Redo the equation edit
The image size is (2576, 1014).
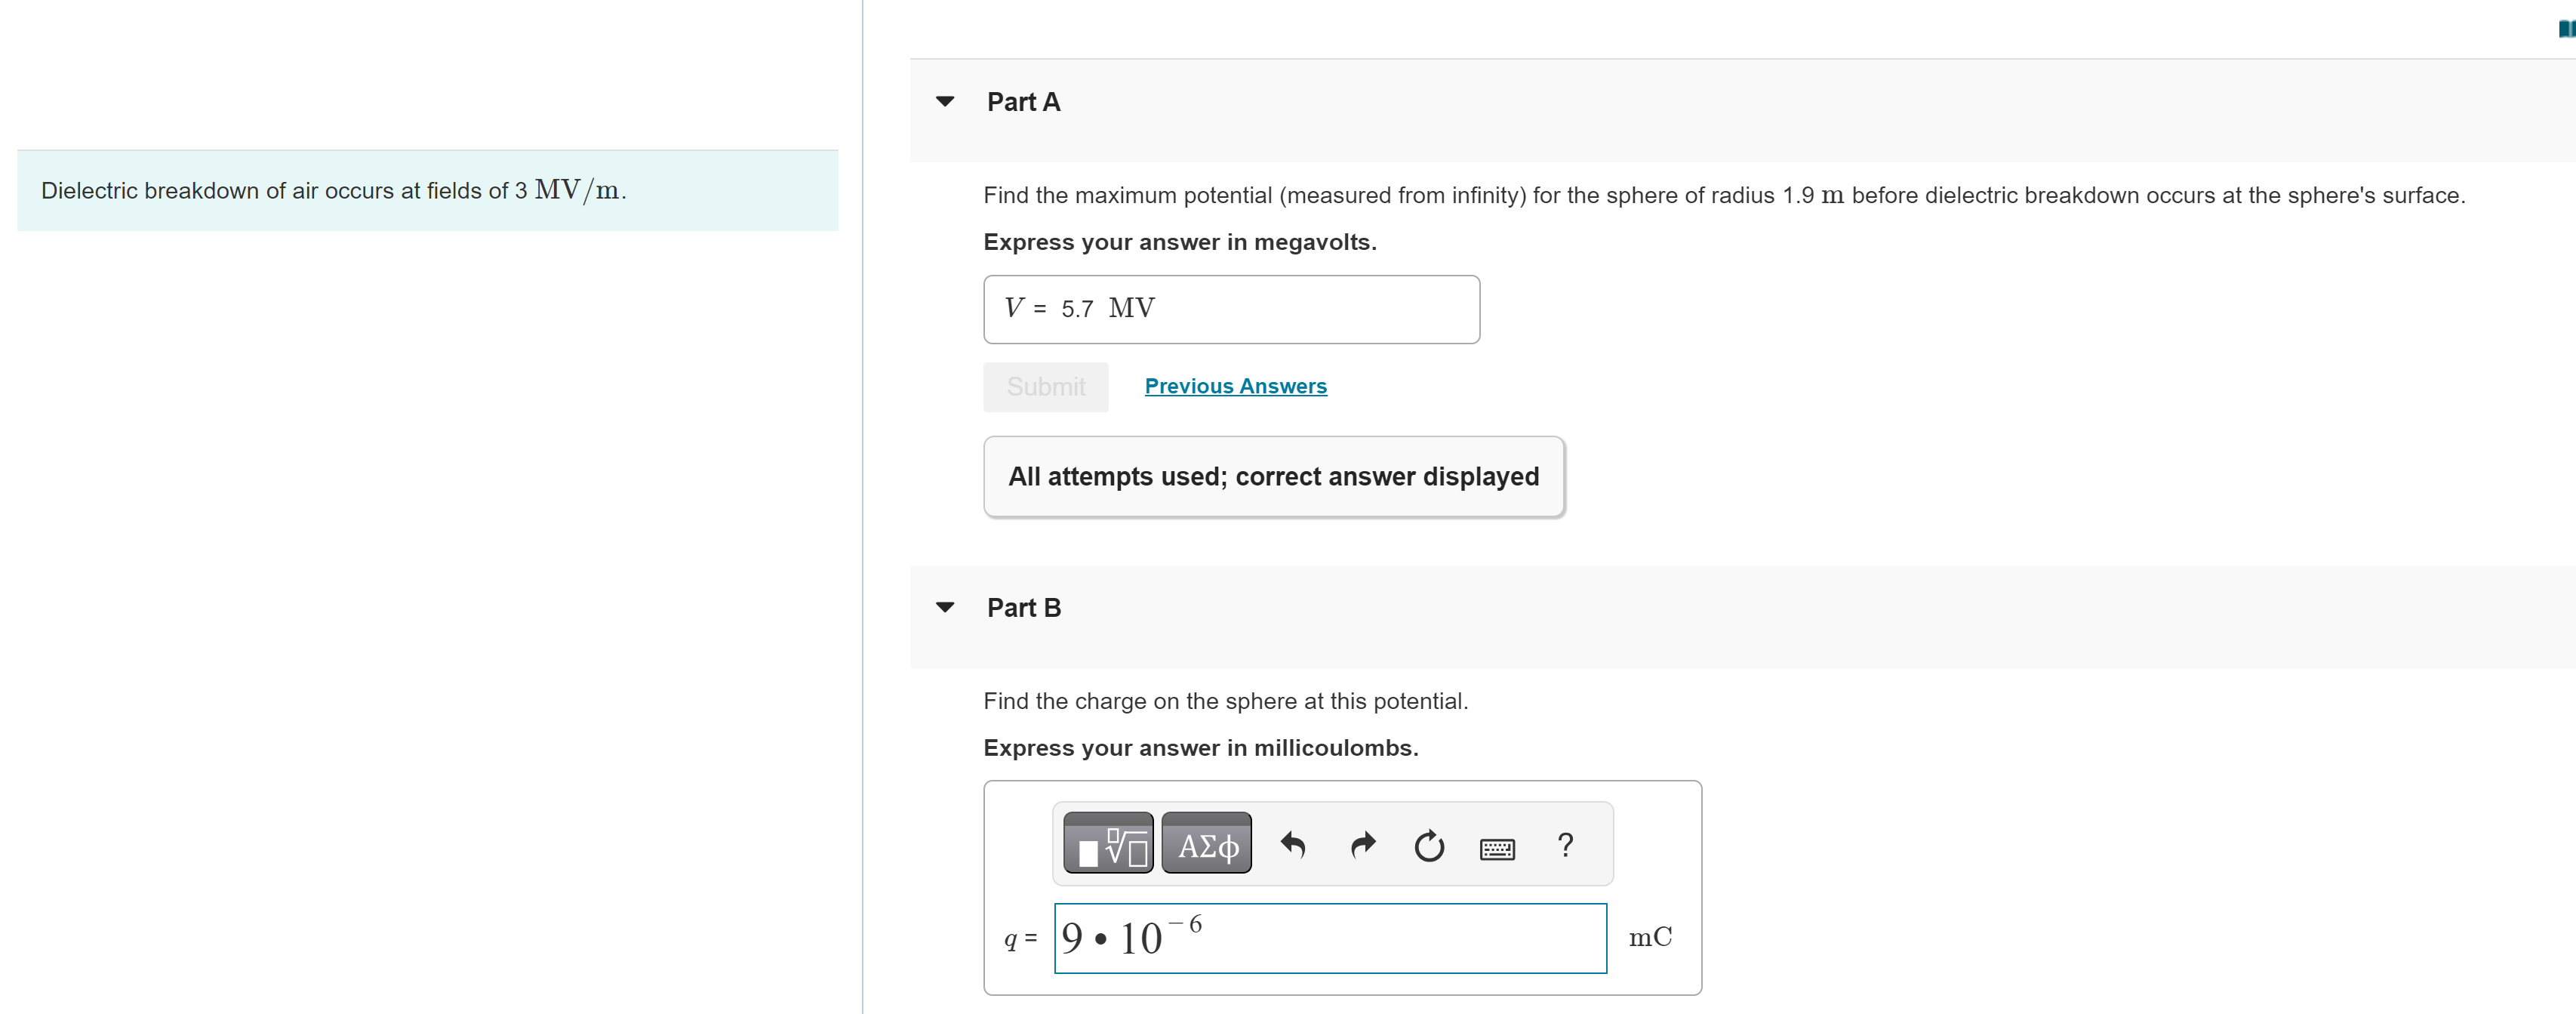[x=1361, y=845]
